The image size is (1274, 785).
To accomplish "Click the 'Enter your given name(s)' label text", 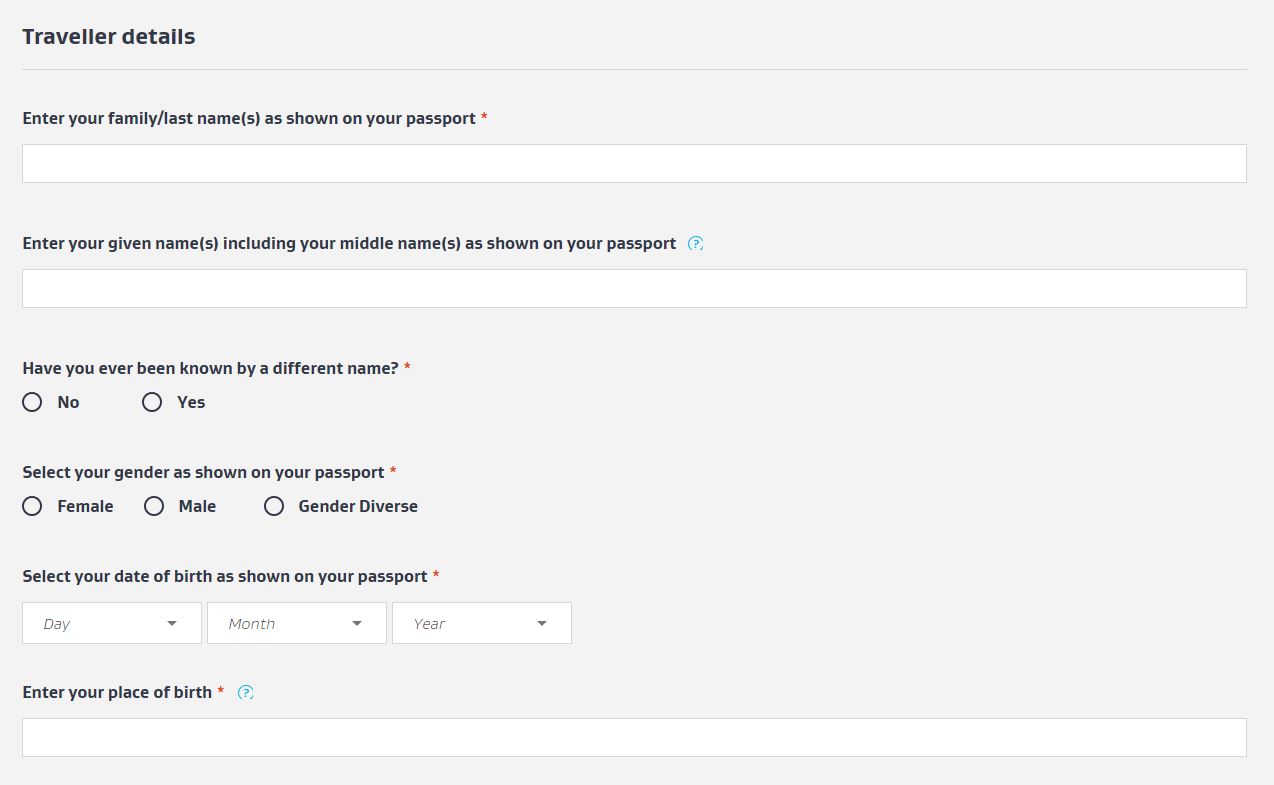I will click(349, 243).
